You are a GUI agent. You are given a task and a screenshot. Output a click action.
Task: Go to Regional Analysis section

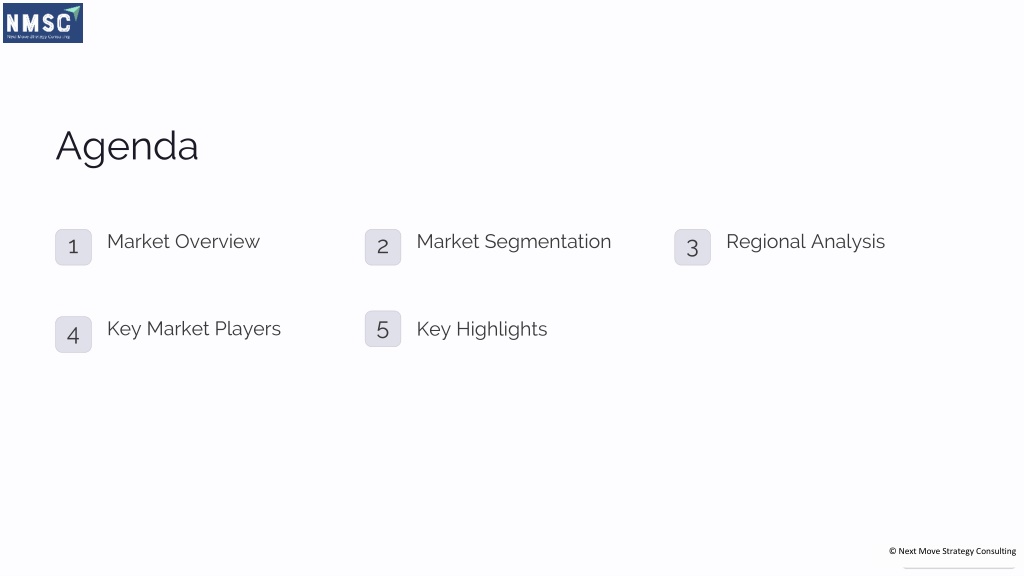point(805,242)
